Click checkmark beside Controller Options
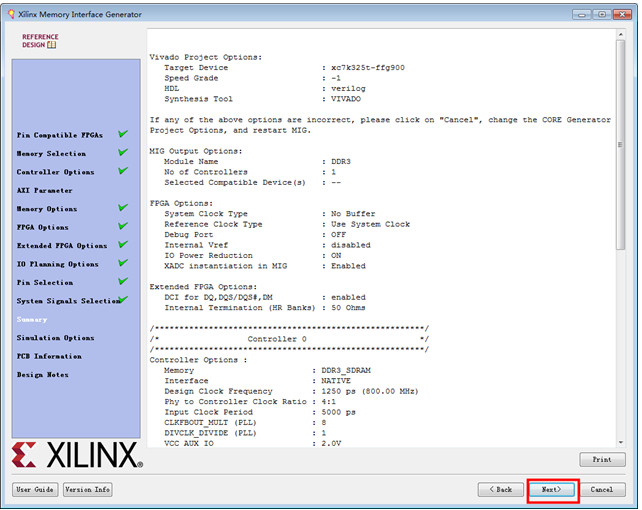This screenshot has width=642, height=510. tap(123, 171)
